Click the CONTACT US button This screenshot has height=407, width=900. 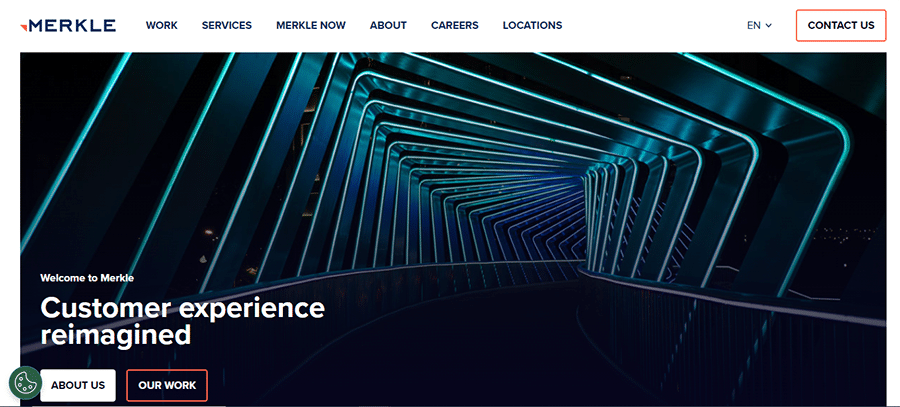pos(841,25)
